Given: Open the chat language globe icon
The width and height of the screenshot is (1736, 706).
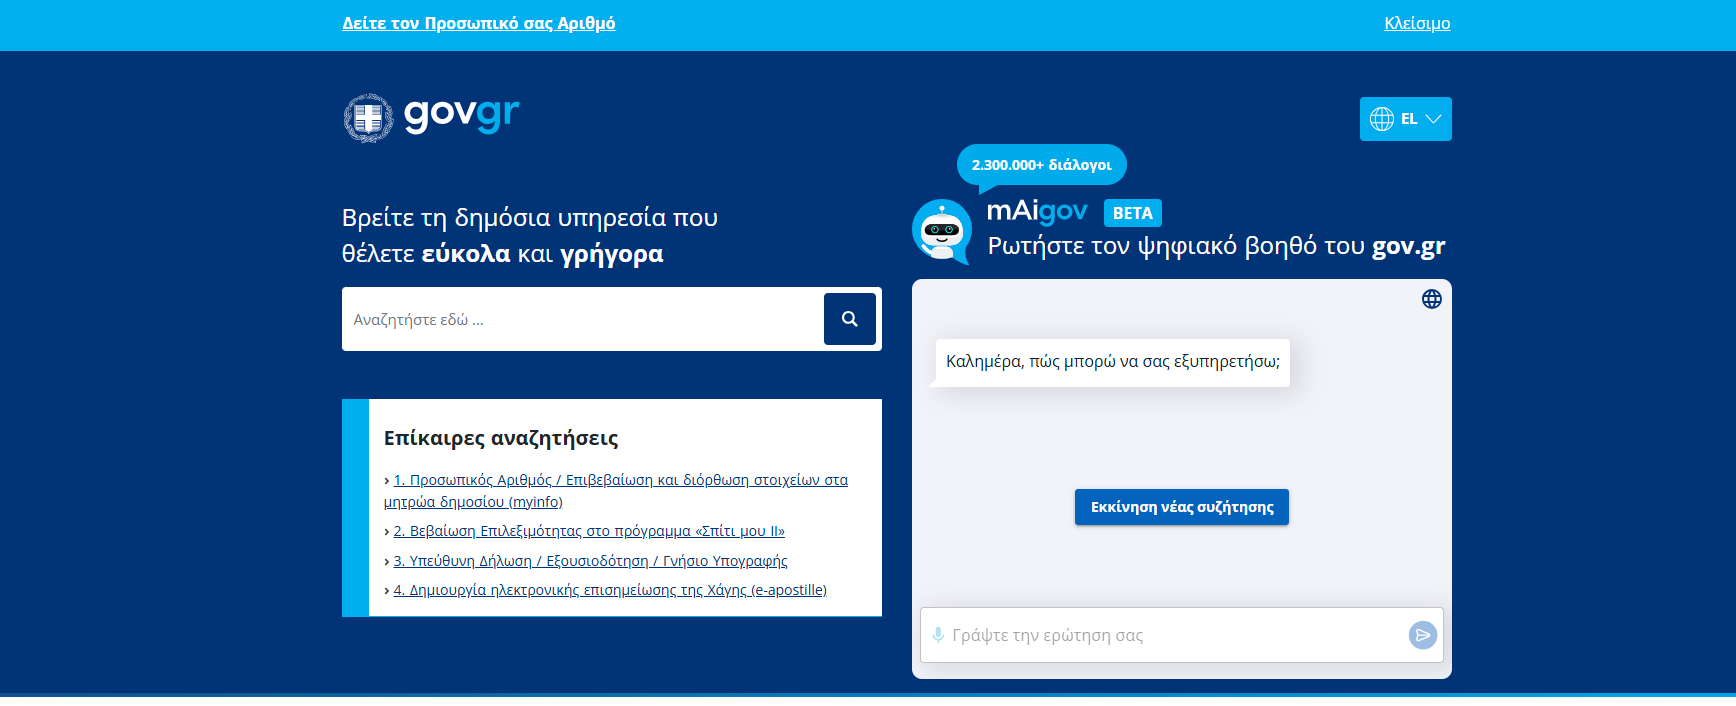Looking at the screenshot, I should (1432, 299).
